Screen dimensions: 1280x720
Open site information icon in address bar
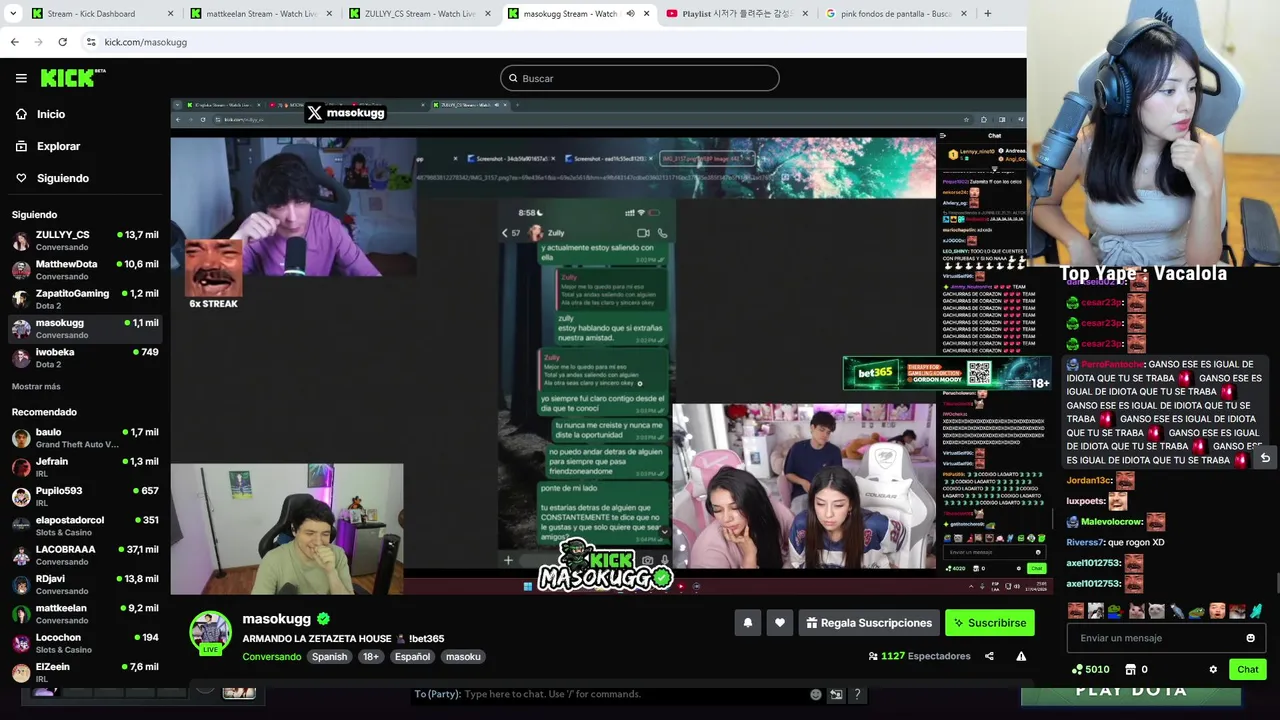pos(91,42)
